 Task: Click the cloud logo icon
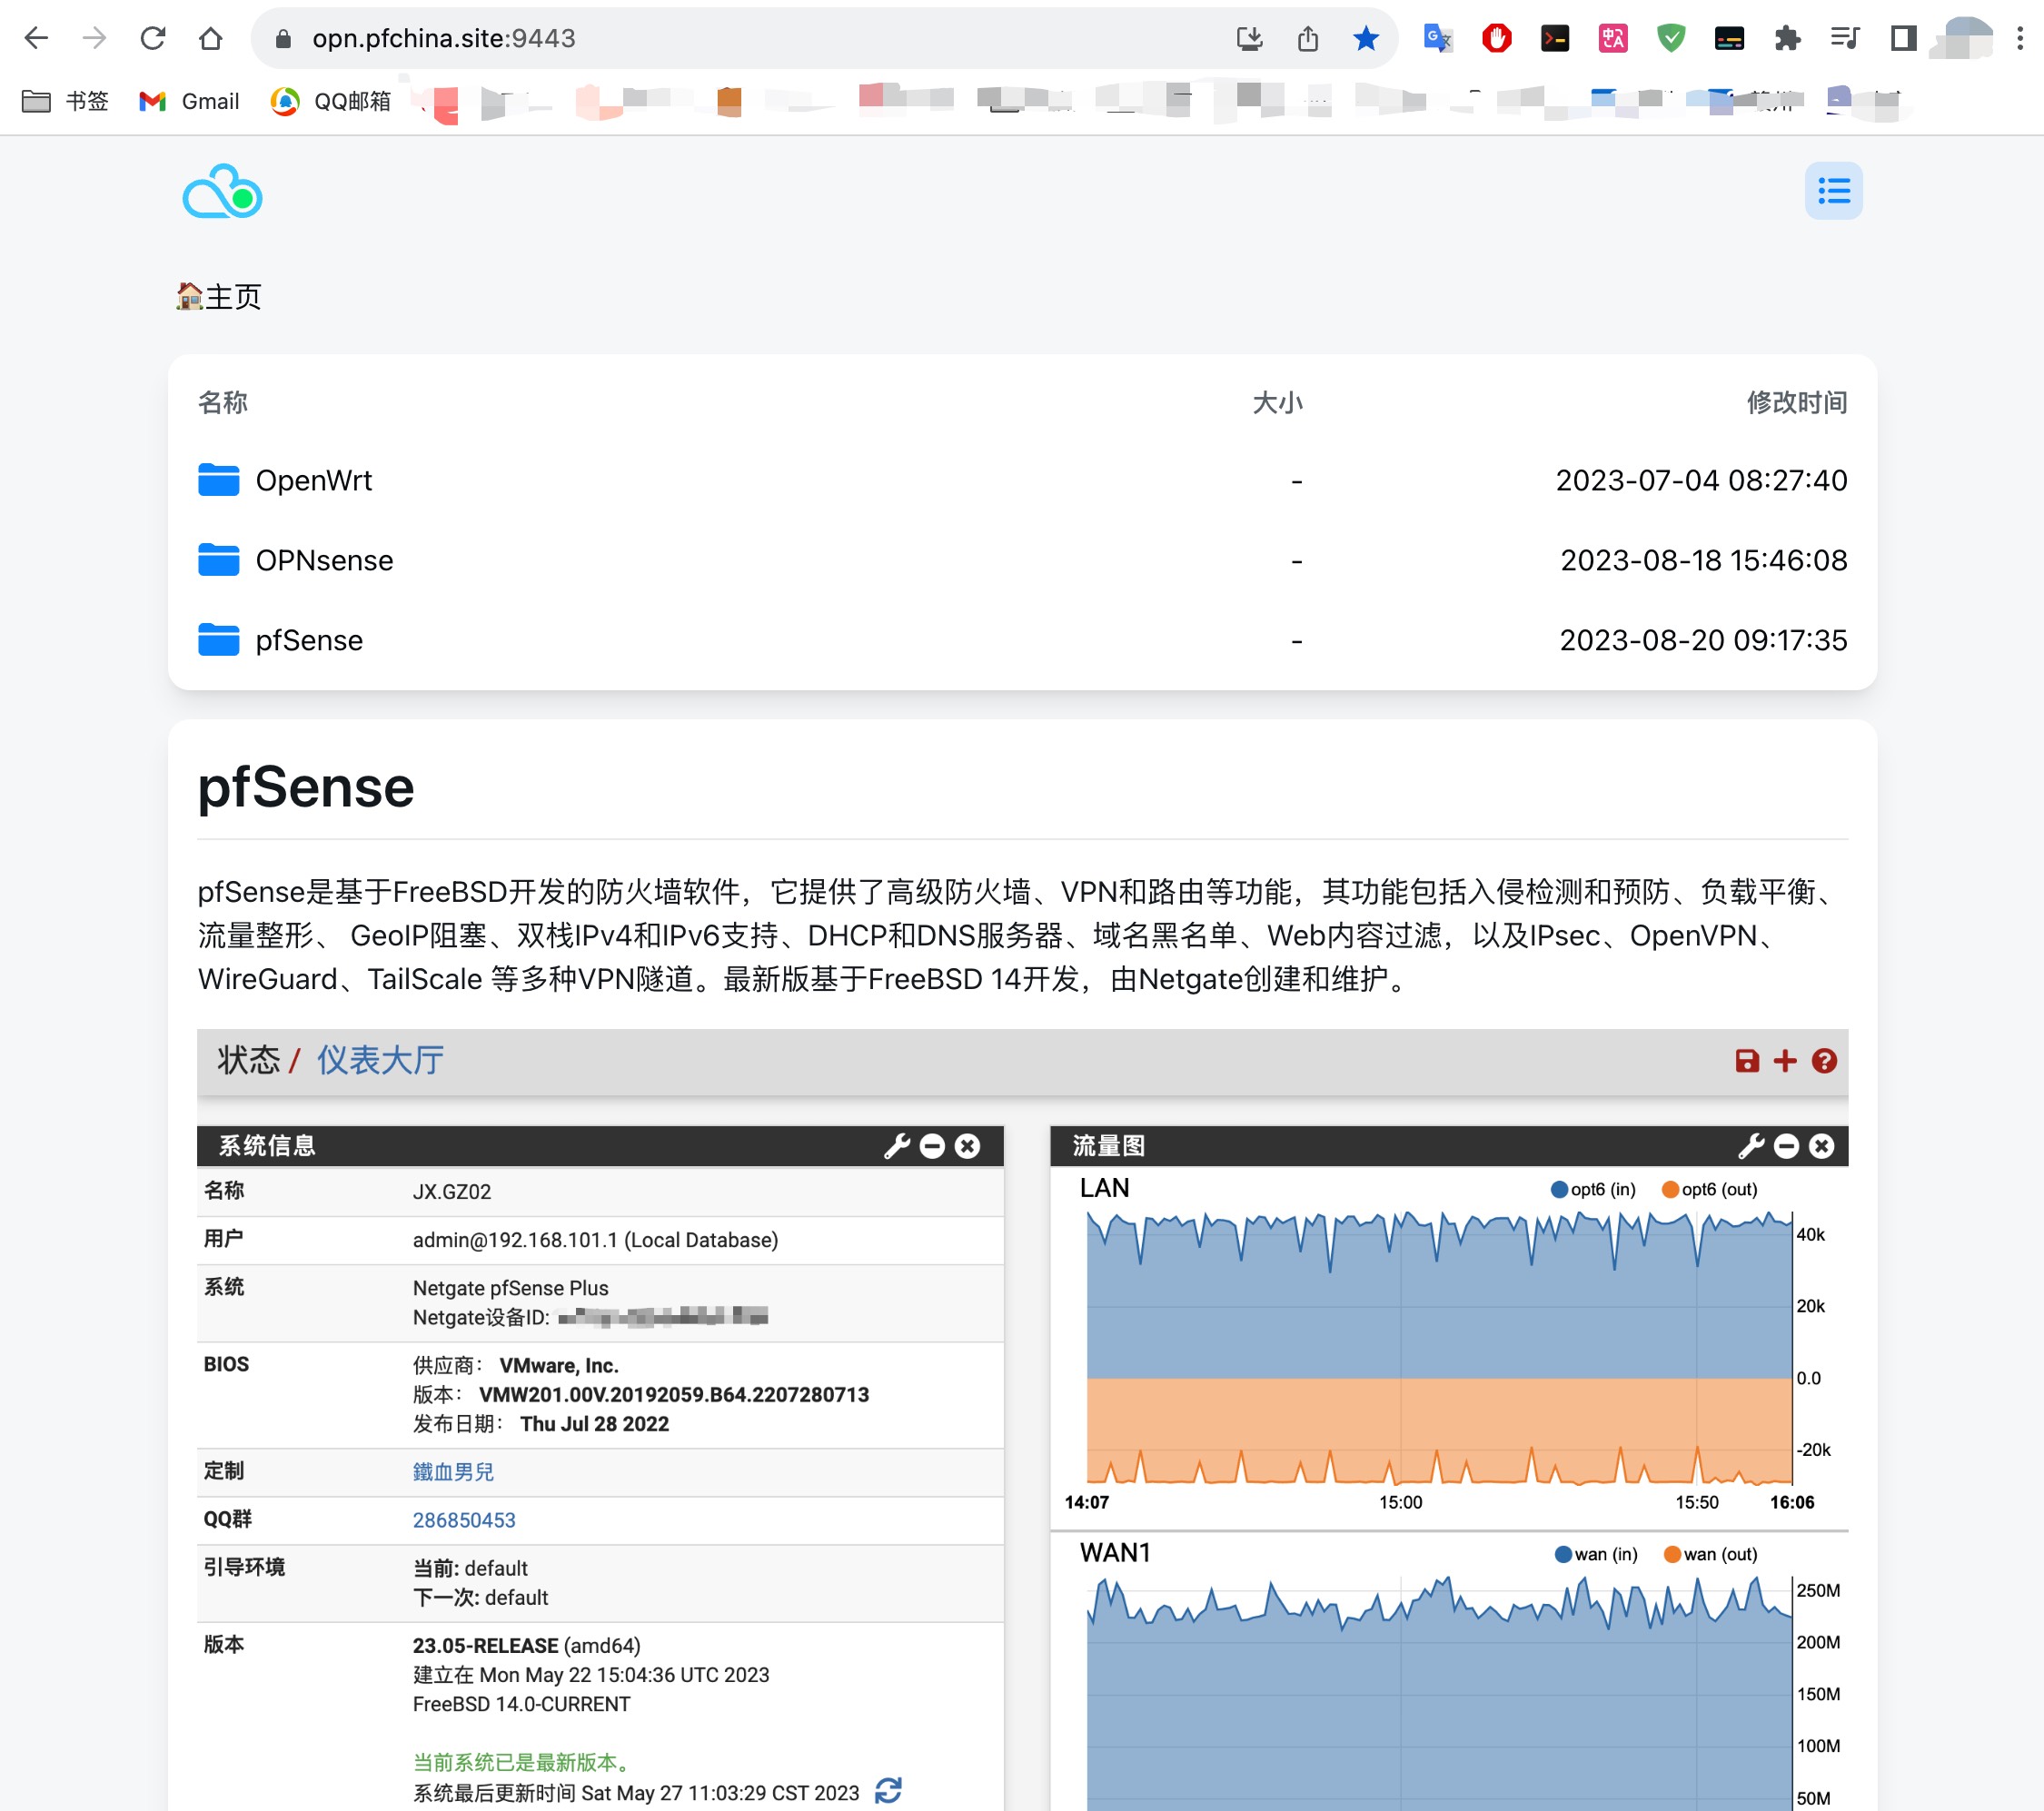coord(222,192)
